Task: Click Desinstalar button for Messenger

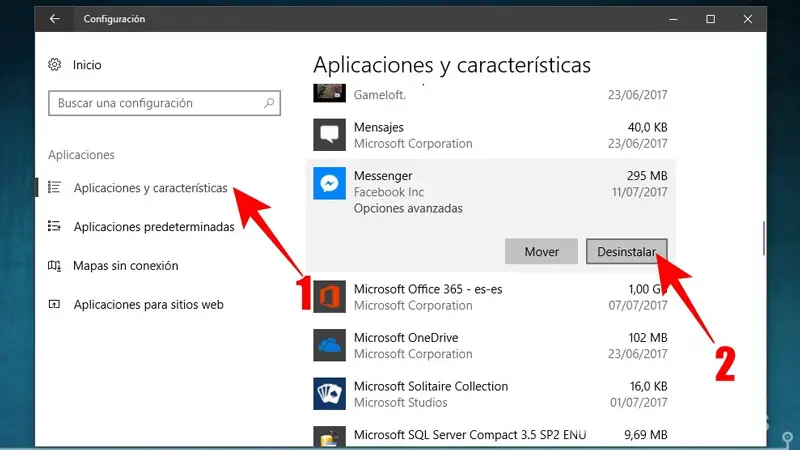Action: pyautogui.click(x=627, y=252)
